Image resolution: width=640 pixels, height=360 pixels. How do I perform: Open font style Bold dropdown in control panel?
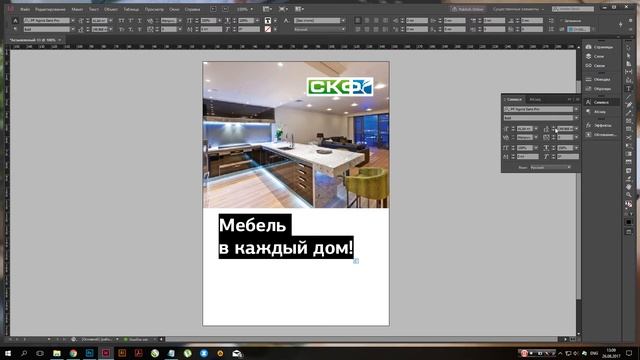(x=73, y=29)
